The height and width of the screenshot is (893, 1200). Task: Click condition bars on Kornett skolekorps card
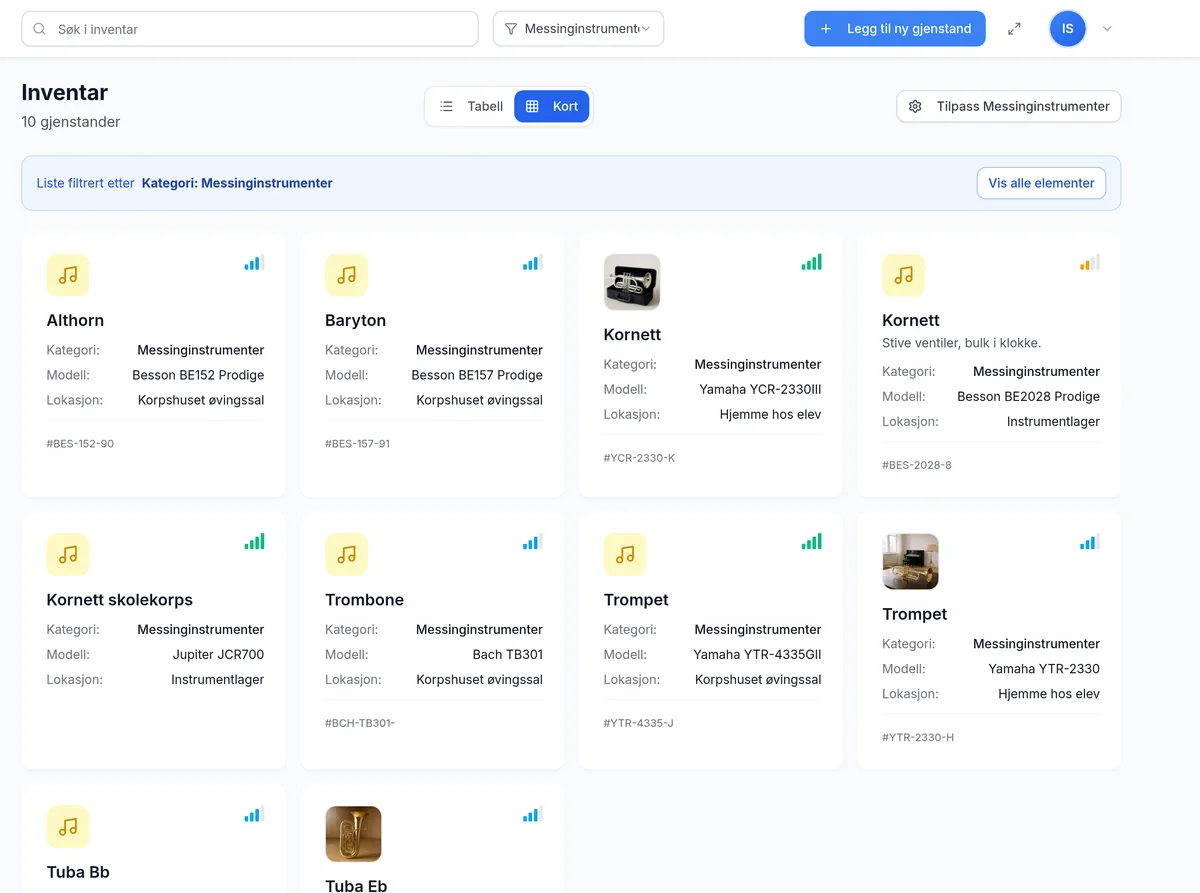point(254,542)
